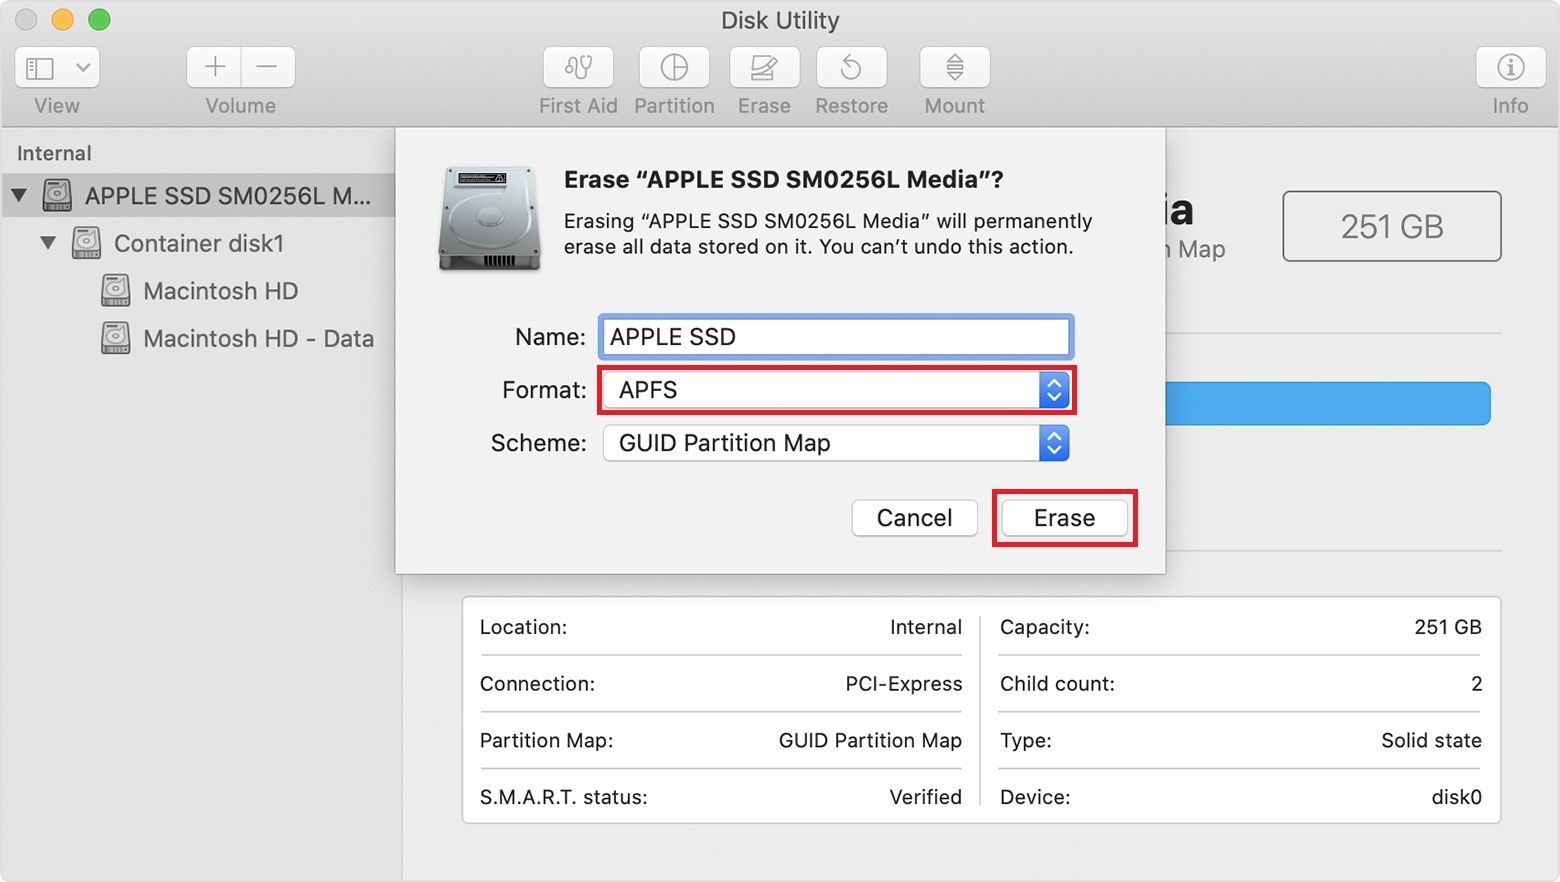Click the Disk Utility window title
The image size is (1560, 882).
click(x=780, y=20)
